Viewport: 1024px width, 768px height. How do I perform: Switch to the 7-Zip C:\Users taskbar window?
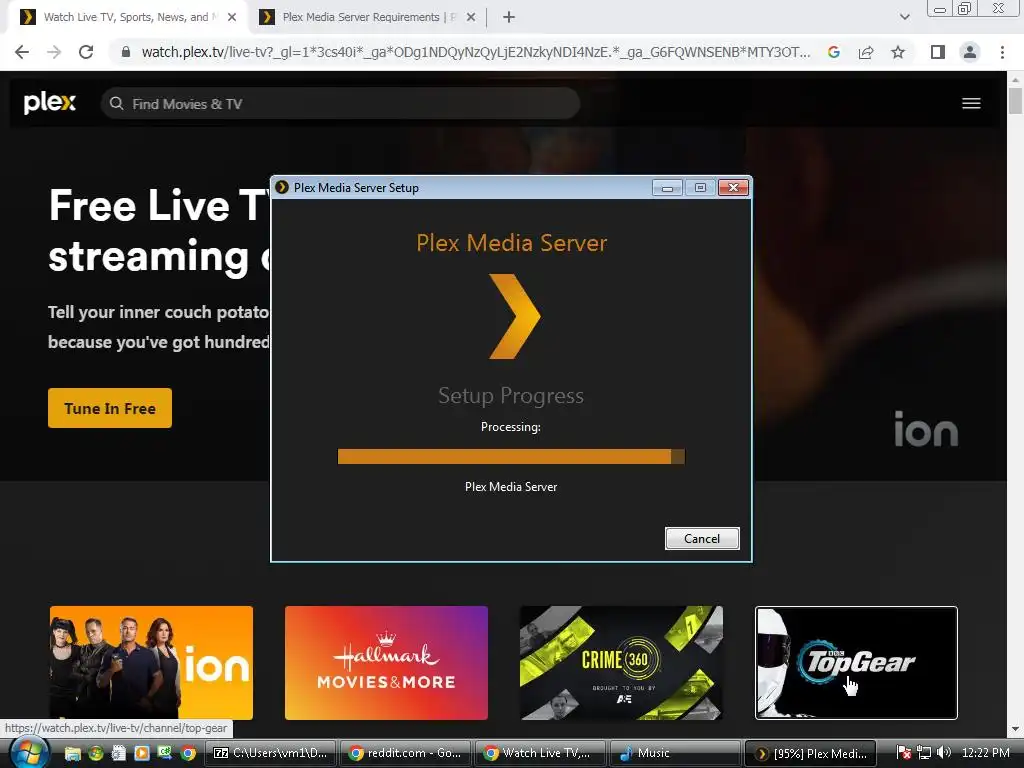point(270,753)
